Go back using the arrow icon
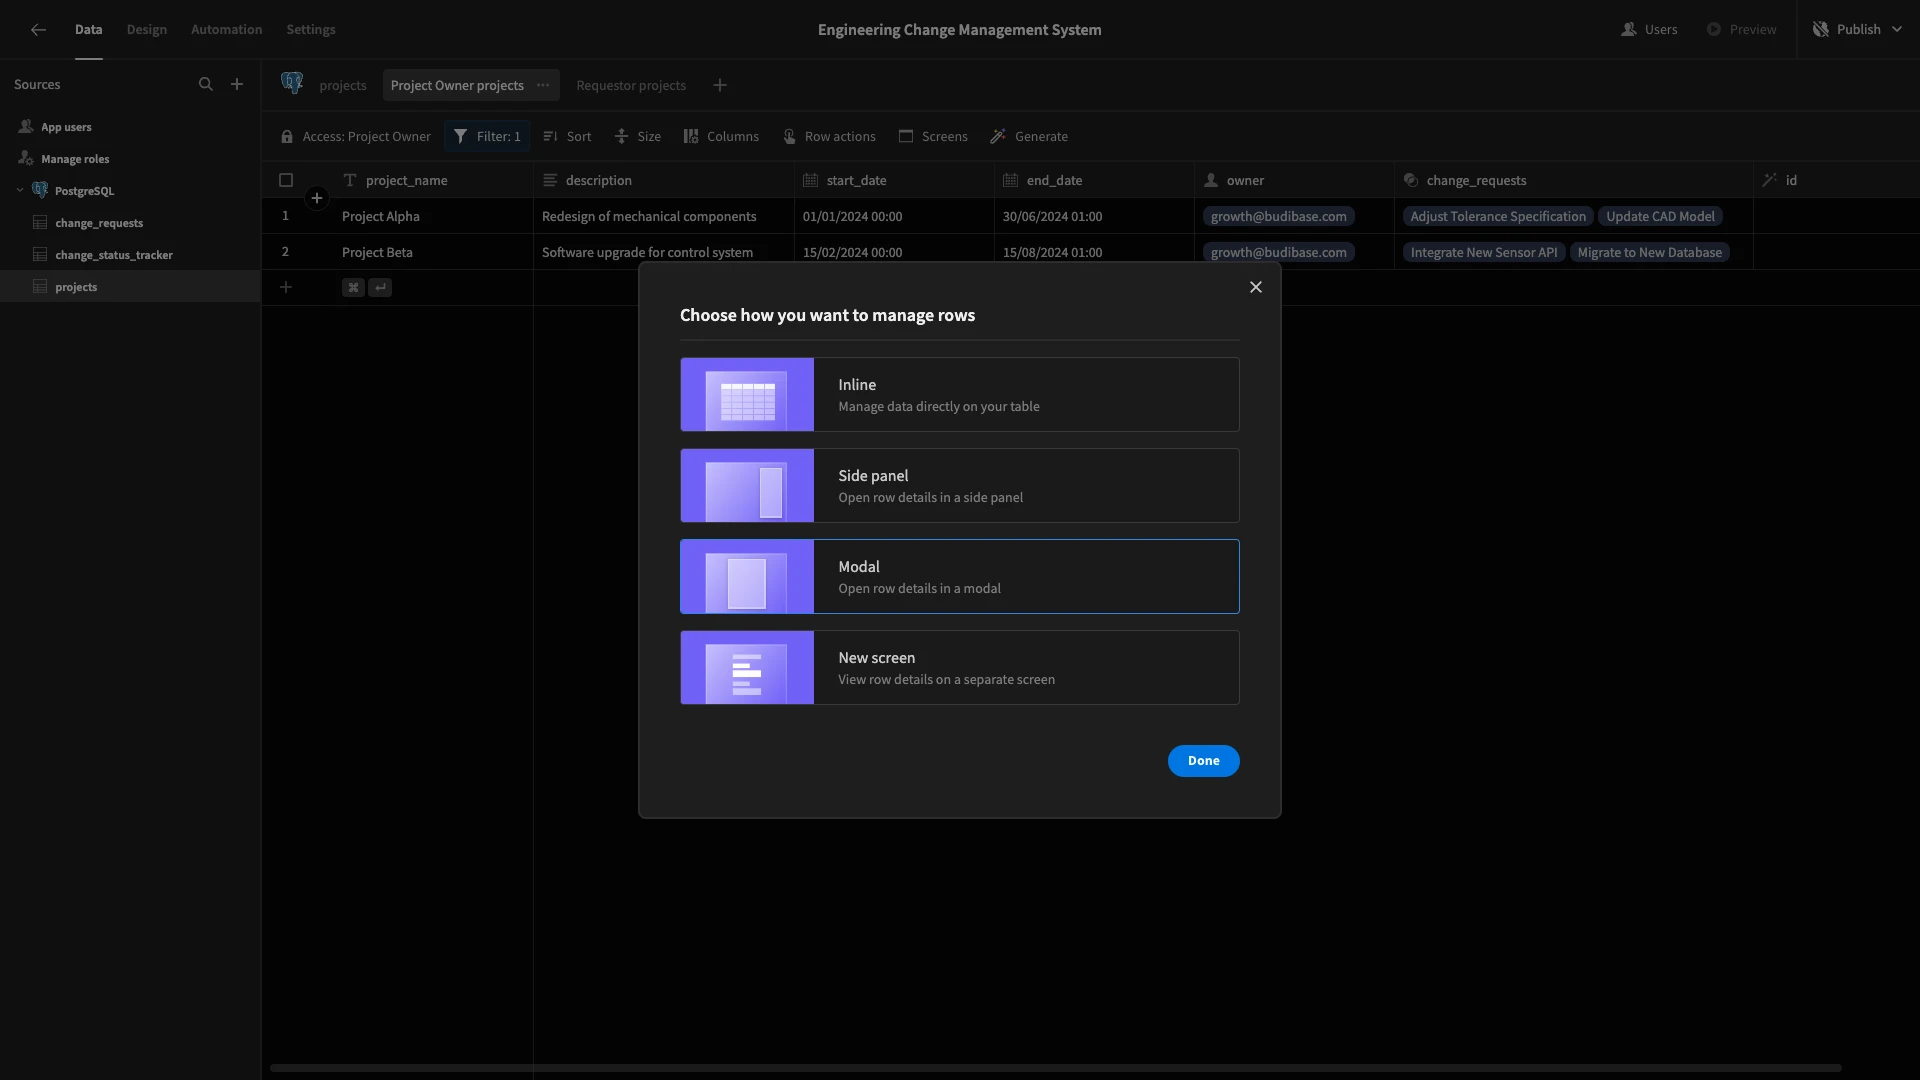This screenshot has width=1920, height=1080. tap(38, 30)
